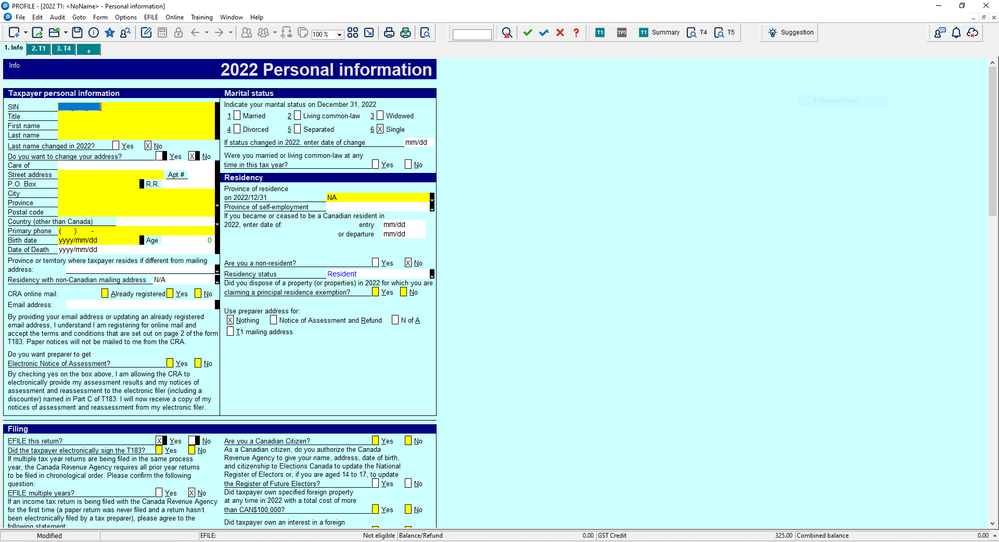The height and width of the screenshot is (542, 999).
Task: Toggle the Single marital status box
Action: 380,129
